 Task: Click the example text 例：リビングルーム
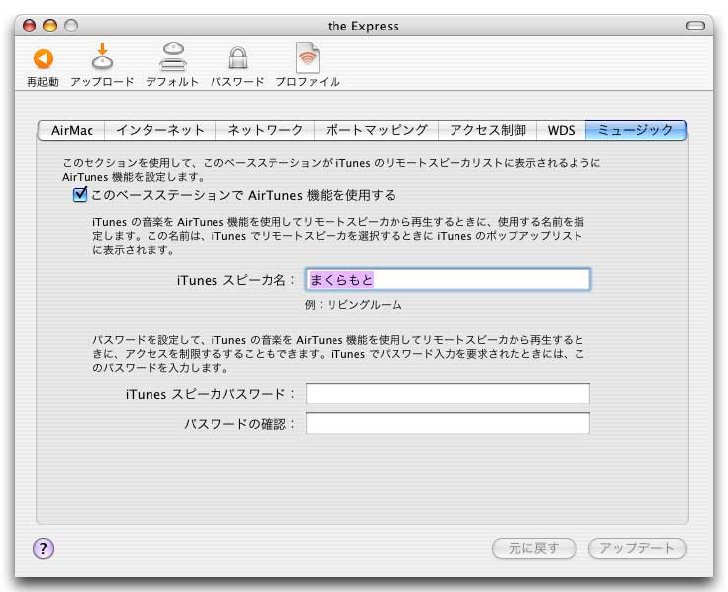[353, 305]
